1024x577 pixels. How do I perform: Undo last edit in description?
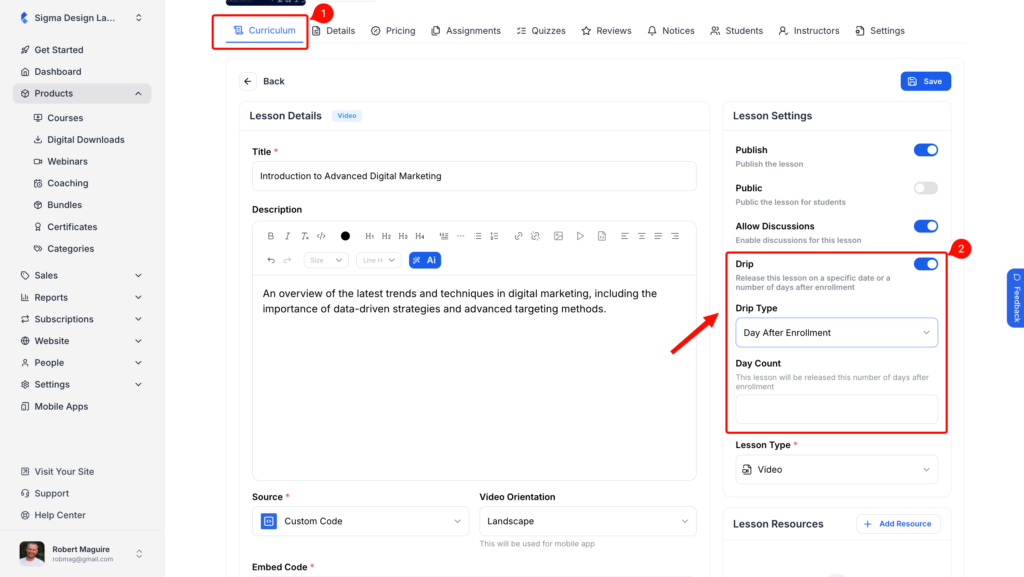click(x=271, y=260)
